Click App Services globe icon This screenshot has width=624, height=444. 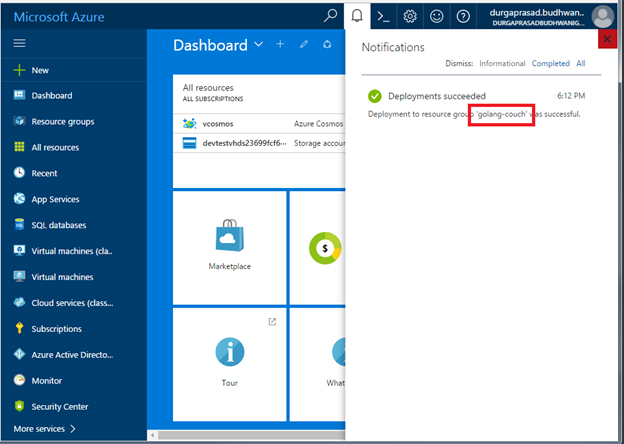tap(19, 198)
